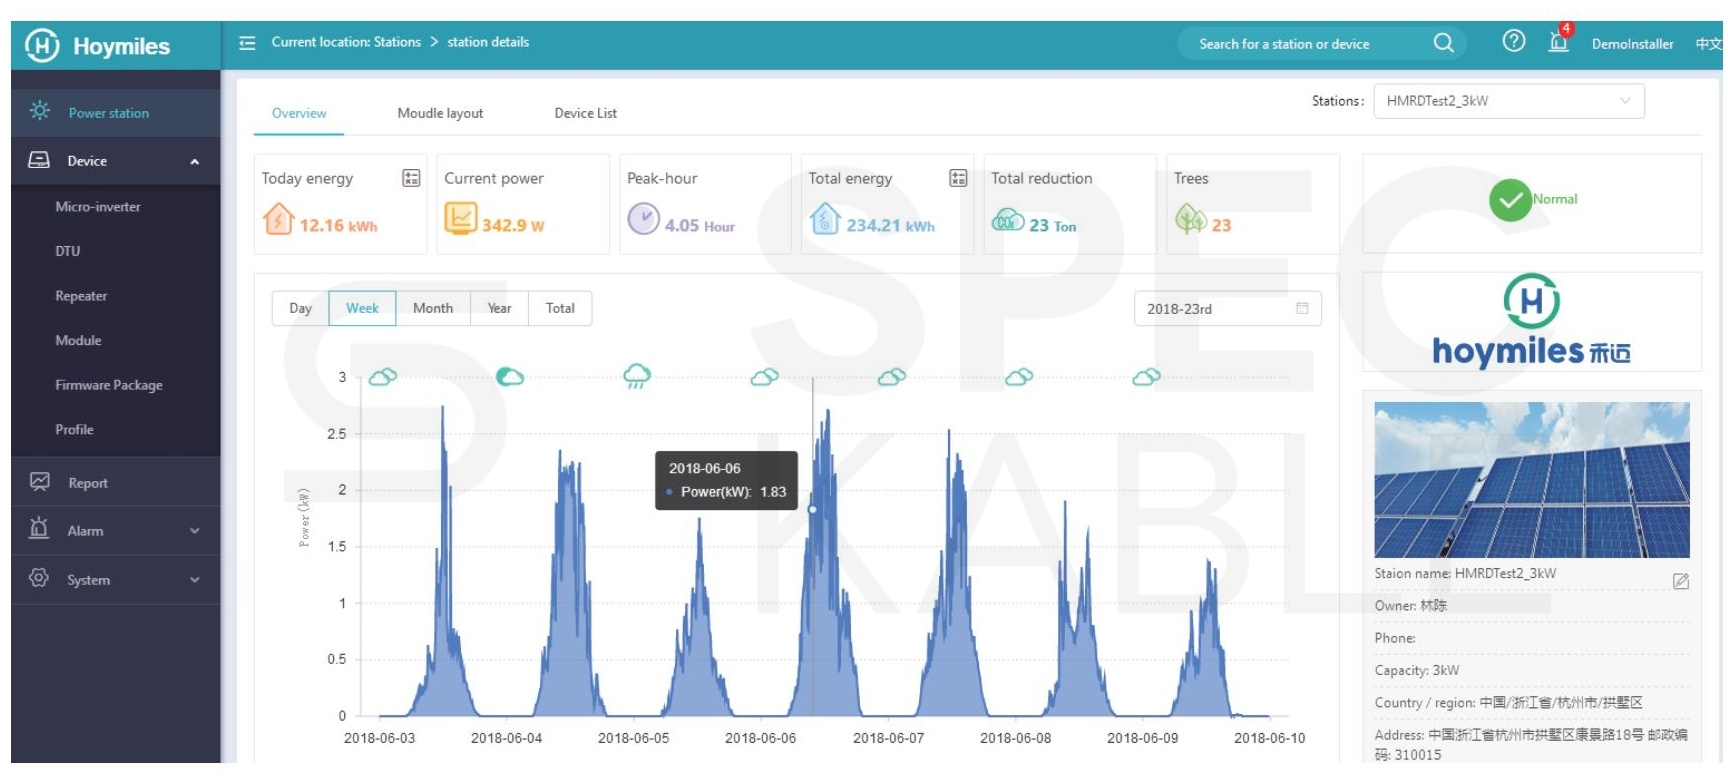Viewport: 1728px width, 782px height.
Task: Click the DemoInstaller account name
Action: (x=1632, y=44)
